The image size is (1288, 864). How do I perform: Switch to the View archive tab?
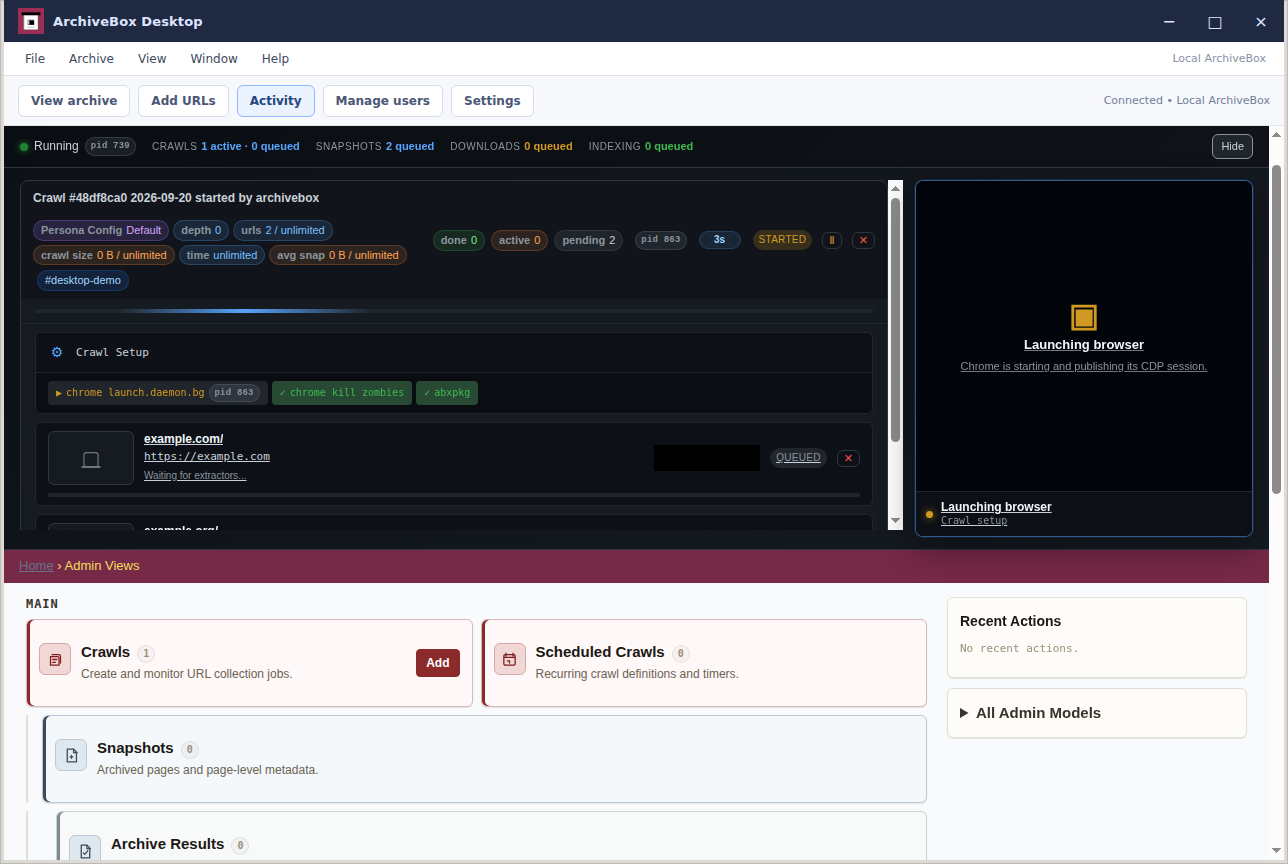click(x=74, y=101)
